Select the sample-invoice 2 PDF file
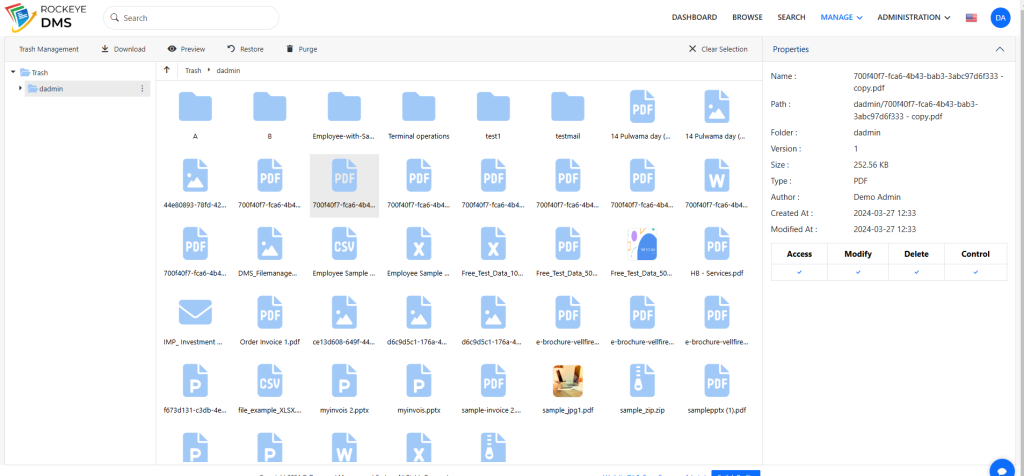This screenshot has height=476, width=1024. 493,389
